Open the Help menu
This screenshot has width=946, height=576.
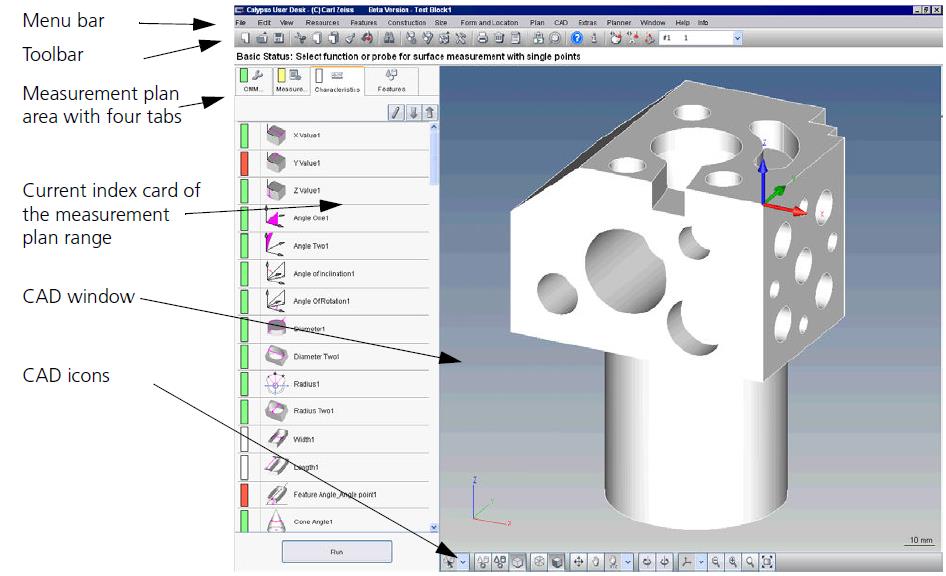pyautogui.click(x=682, y=22)
